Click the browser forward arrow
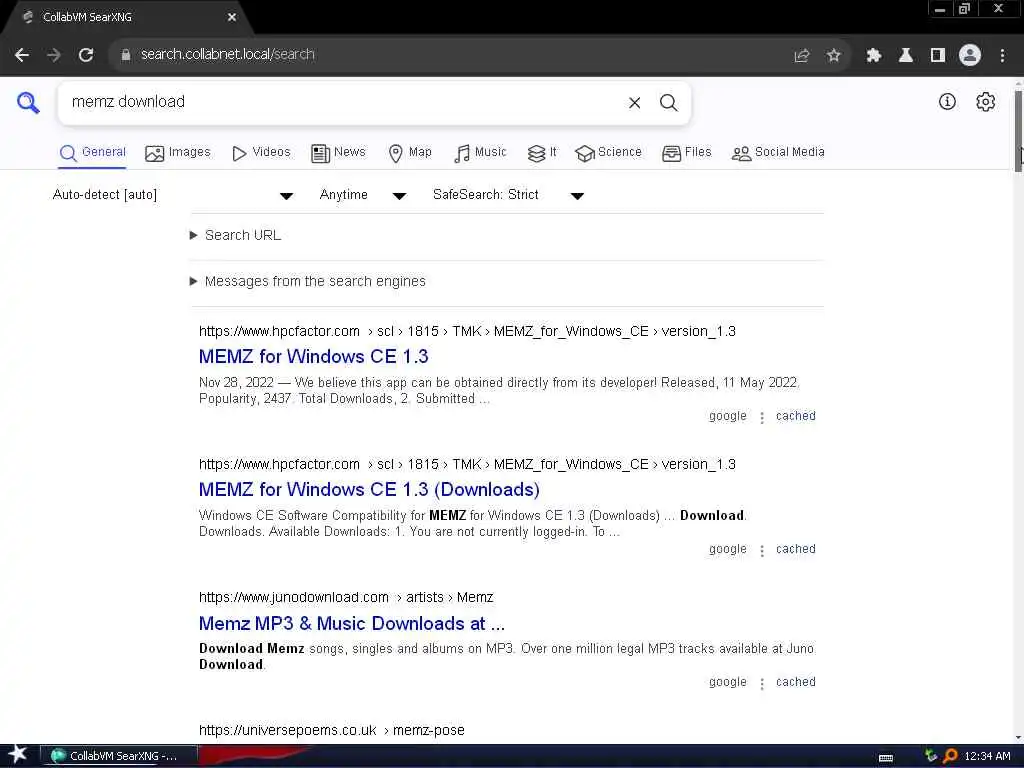Screen dimensions: 1024x768 (54, 55)
